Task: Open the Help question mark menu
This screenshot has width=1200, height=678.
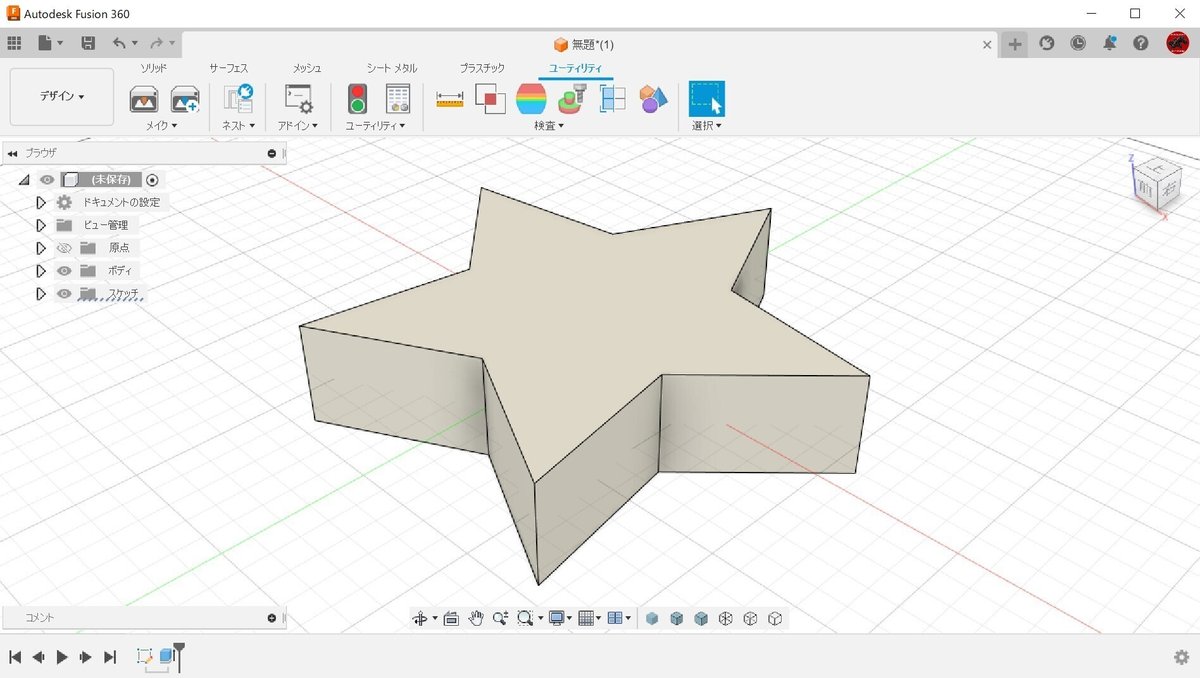Action: tap(1141, 43)
